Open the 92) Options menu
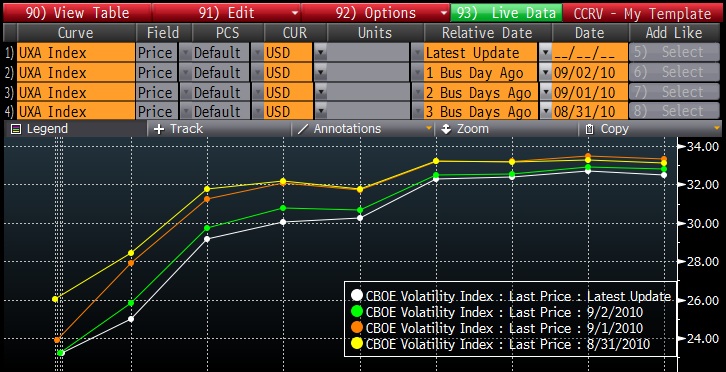This screenshot has width=726, height=372. click(376, 13)
